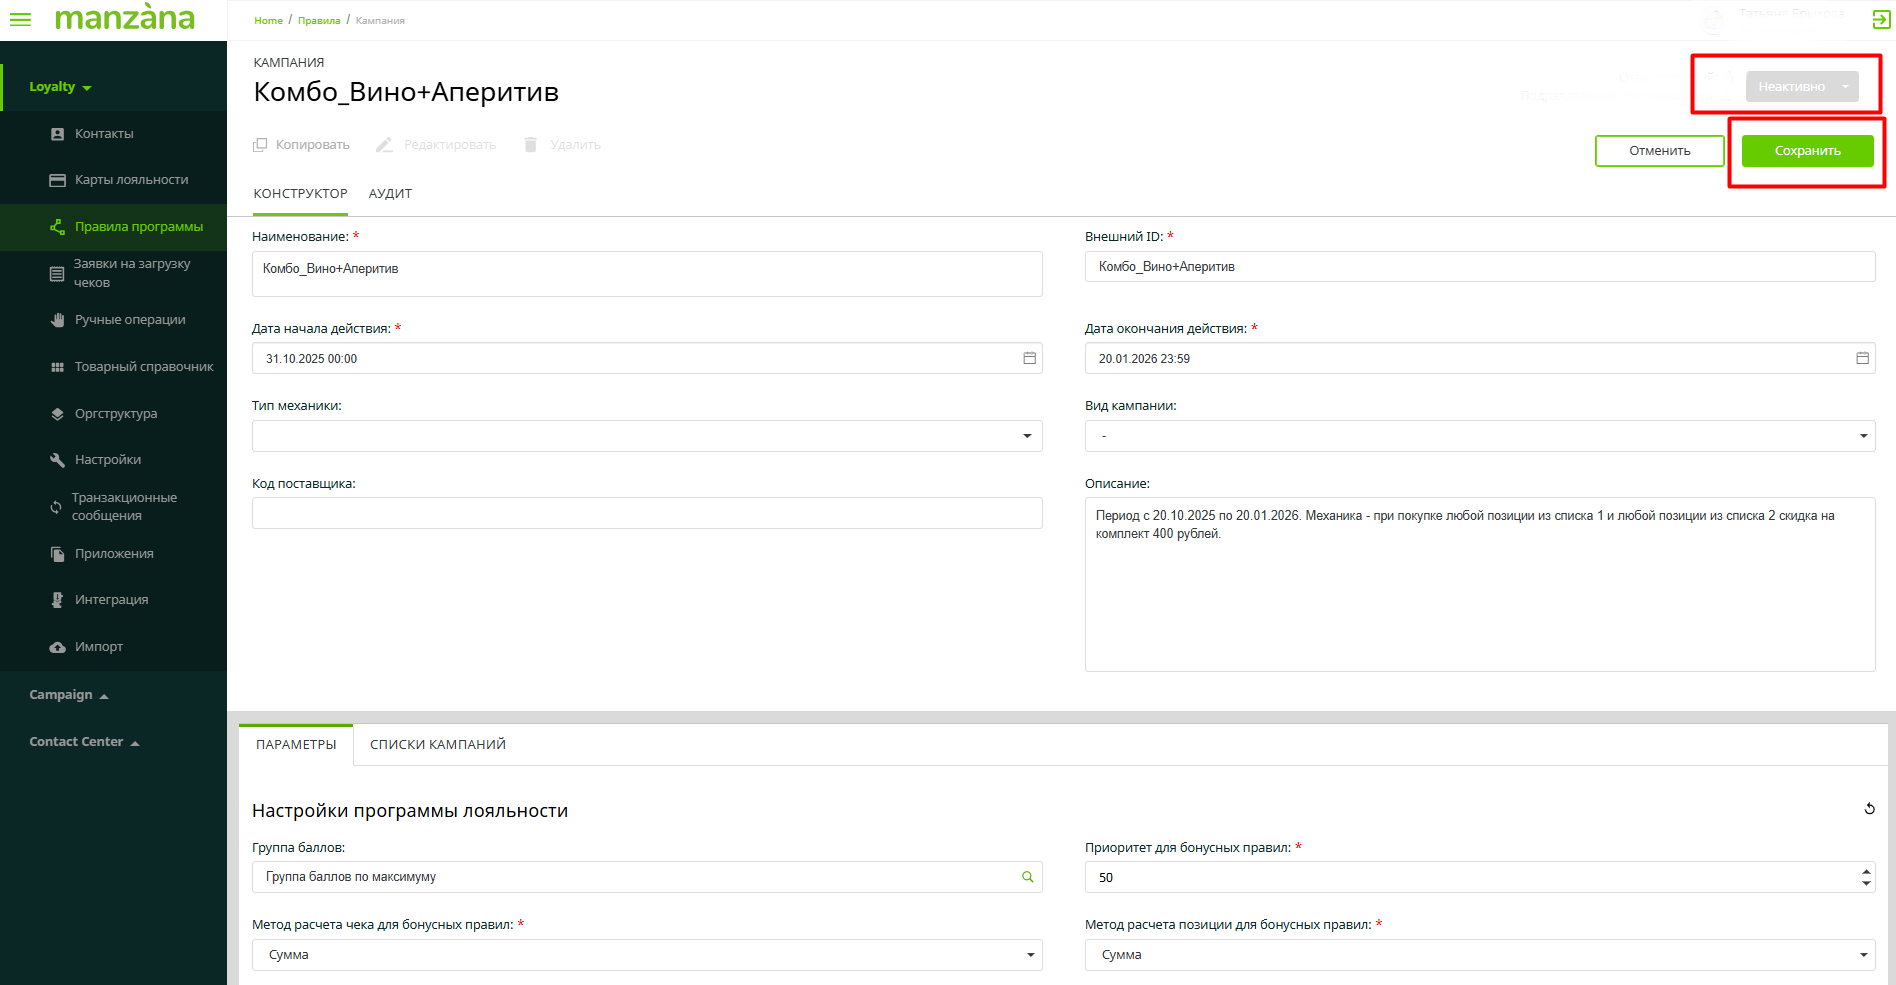Expand the Тип механики dropdown

1027,436
